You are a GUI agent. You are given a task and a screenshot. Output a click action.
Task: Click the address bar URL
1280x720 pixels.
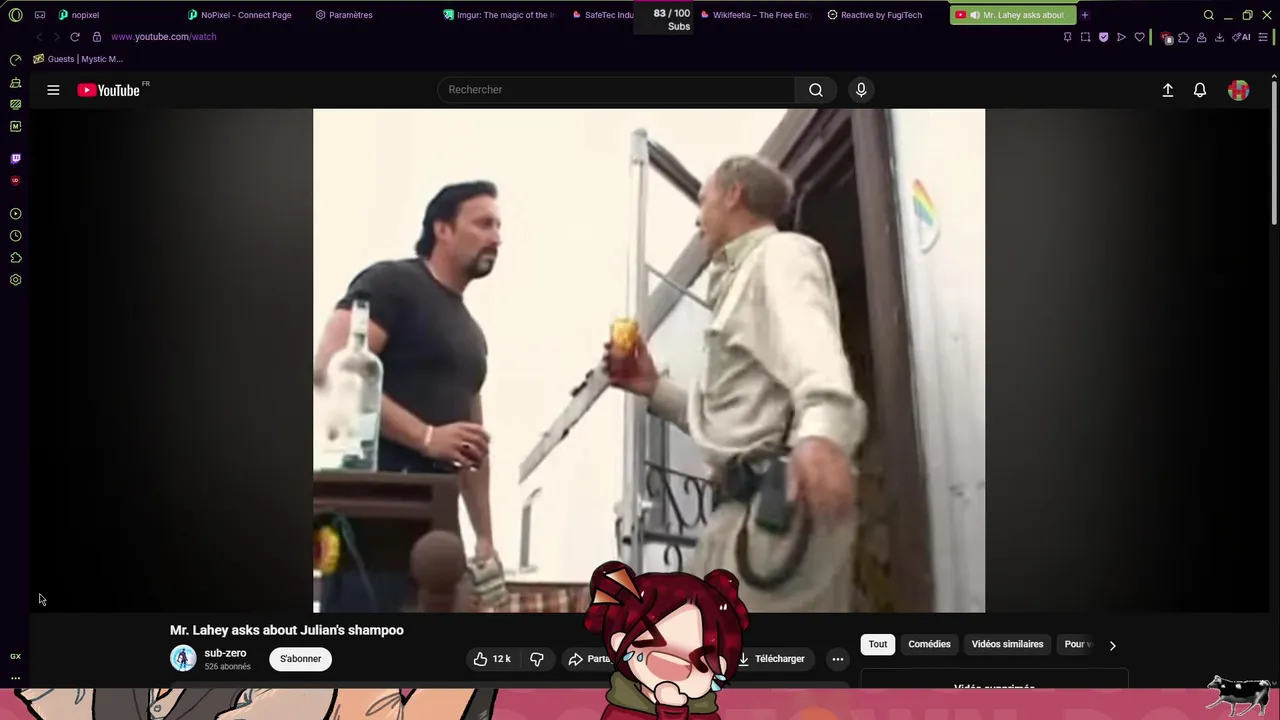click(164, 37)
